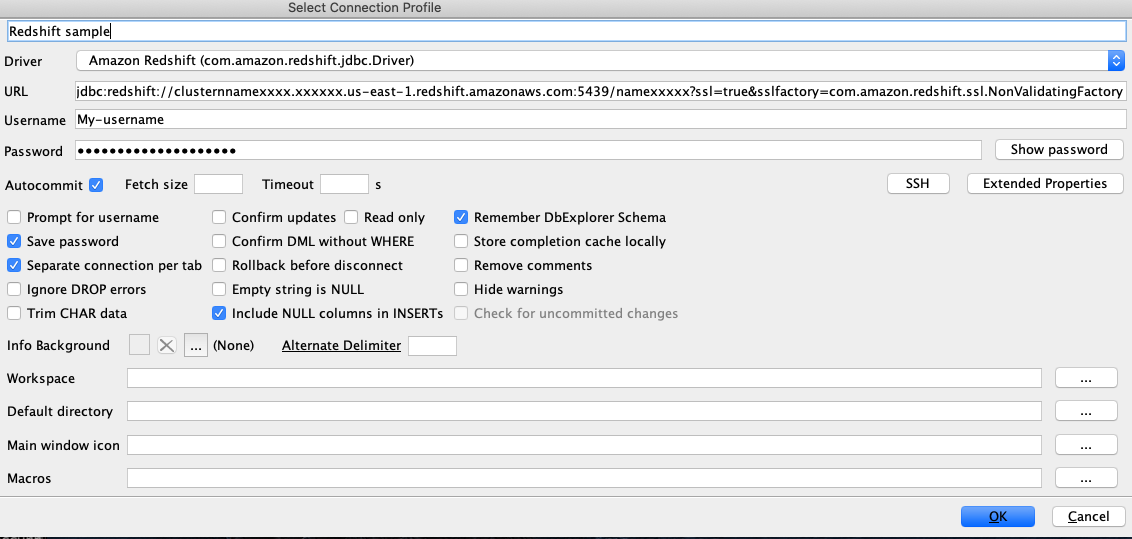Open the Driver dropdown list
The height and width of the screenshot is (539, 1132).
coord(1116,61)
